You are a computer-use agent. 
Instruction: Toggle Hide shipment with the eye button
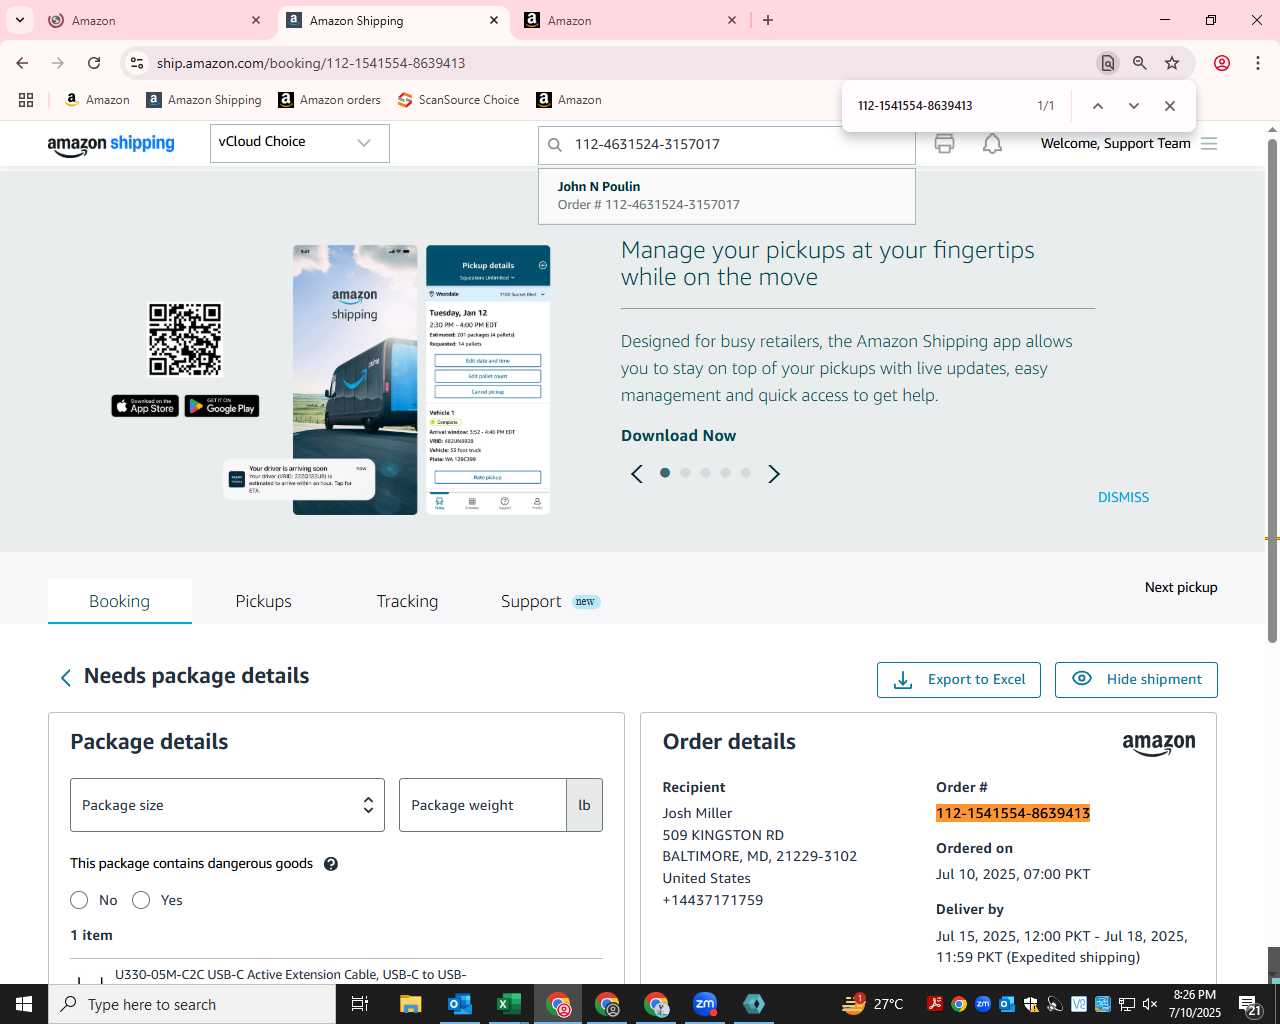pos(1136,680)
